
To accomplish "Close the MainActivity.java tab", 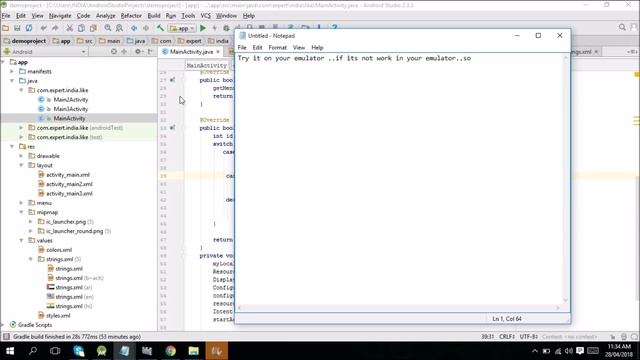I will click(x=218, y=52).
